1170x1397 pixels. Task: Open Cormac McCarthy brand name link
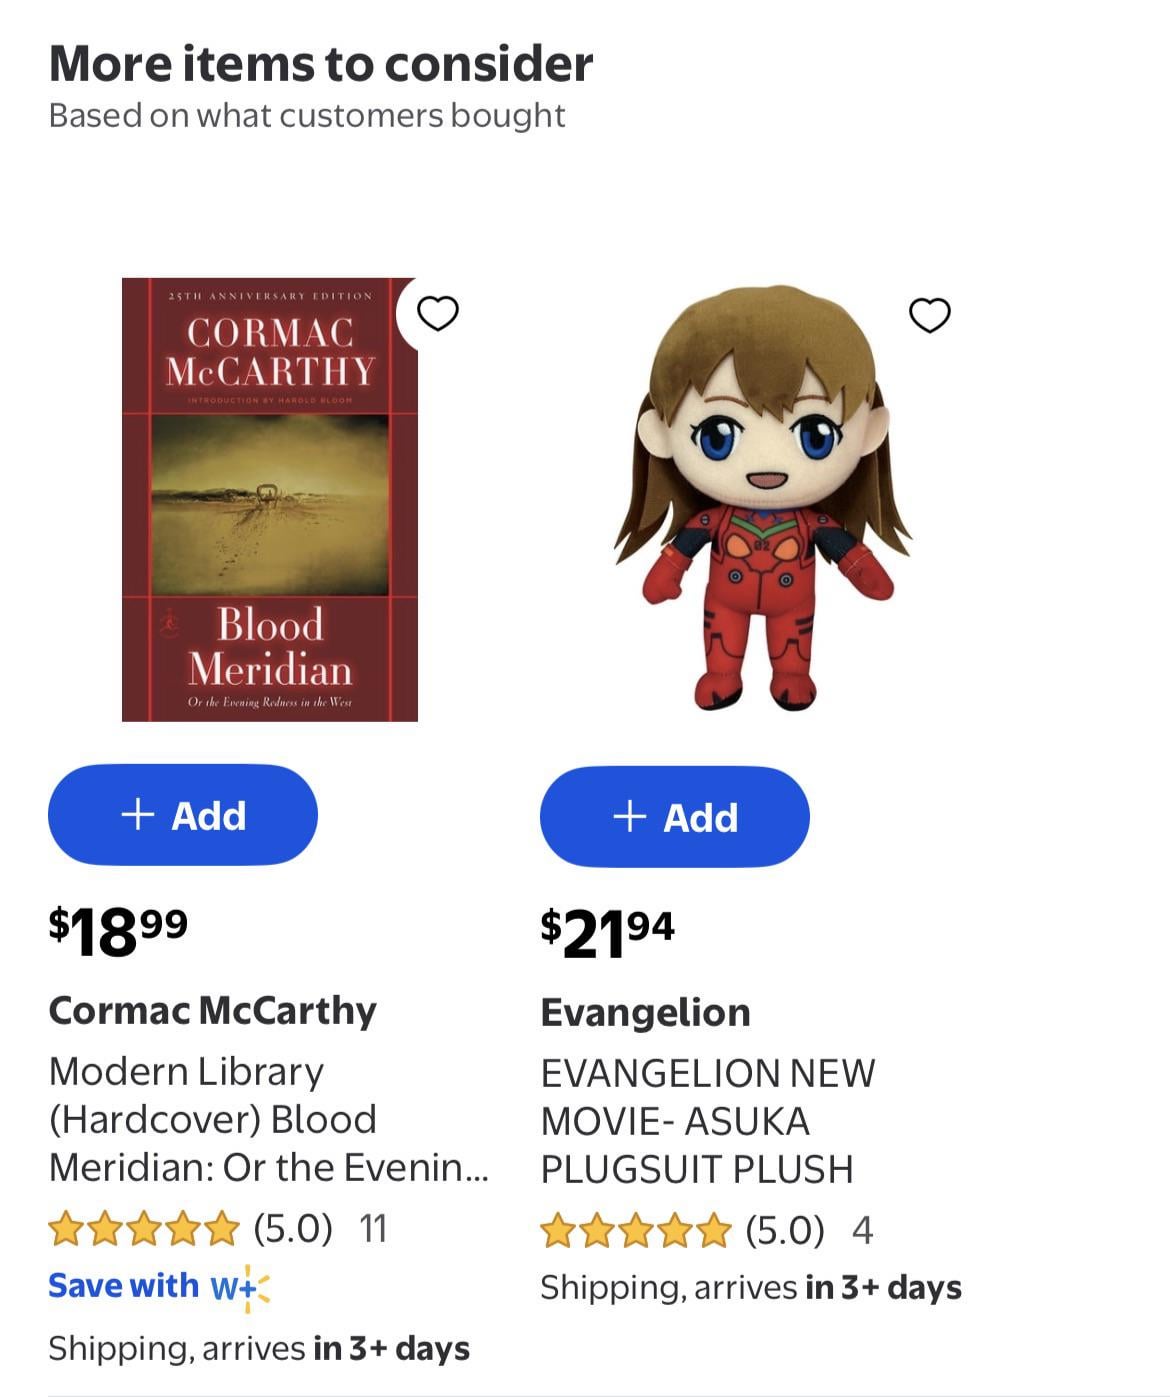(x=212, y=1010)
